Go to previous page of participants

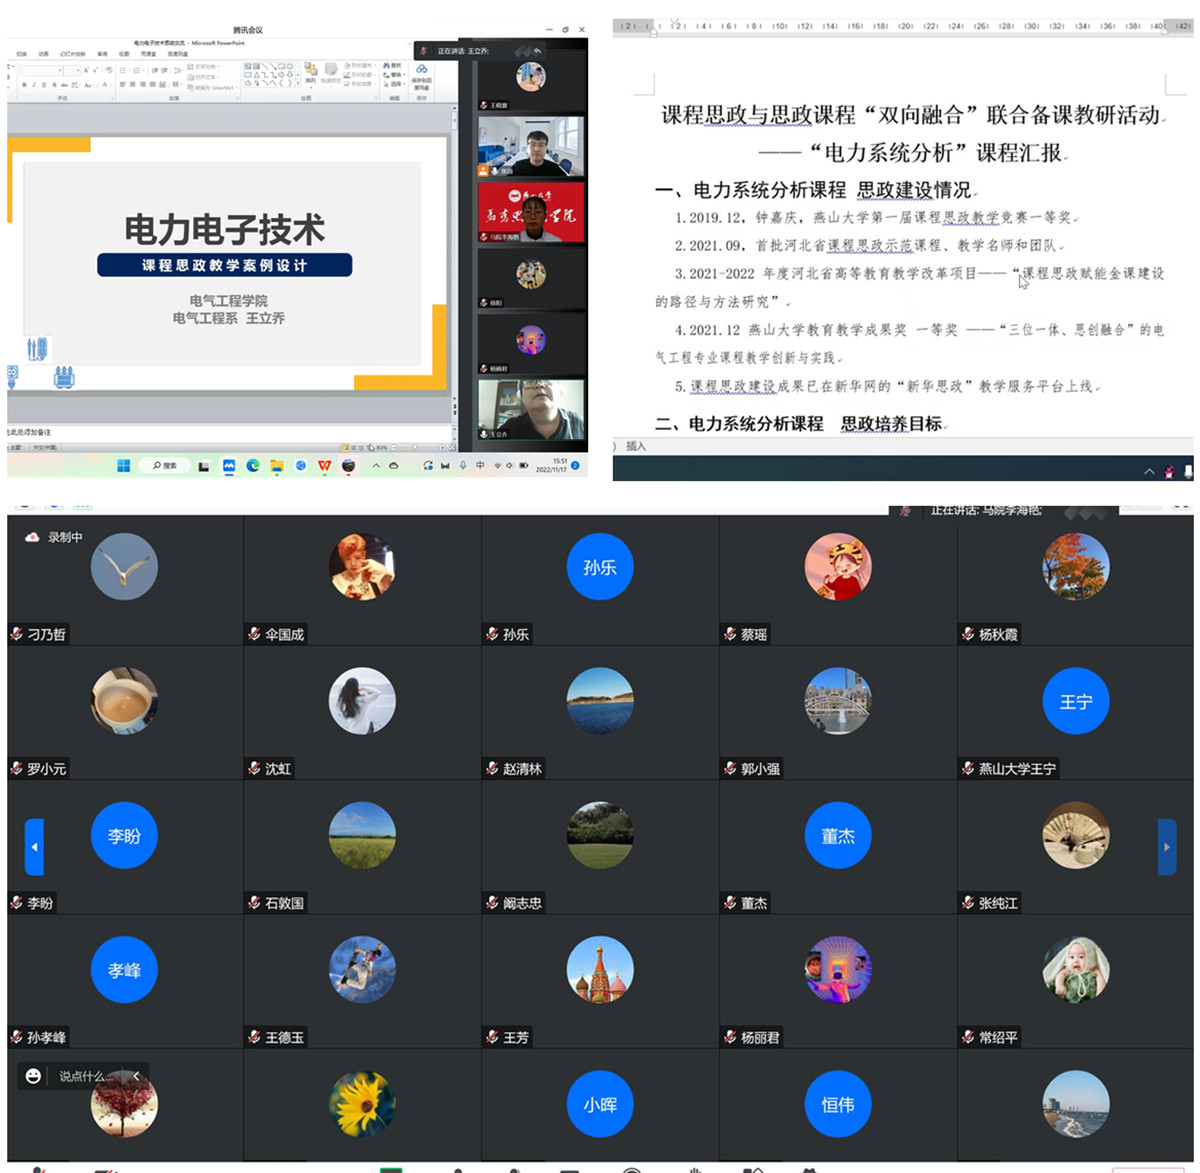point(34,847)
